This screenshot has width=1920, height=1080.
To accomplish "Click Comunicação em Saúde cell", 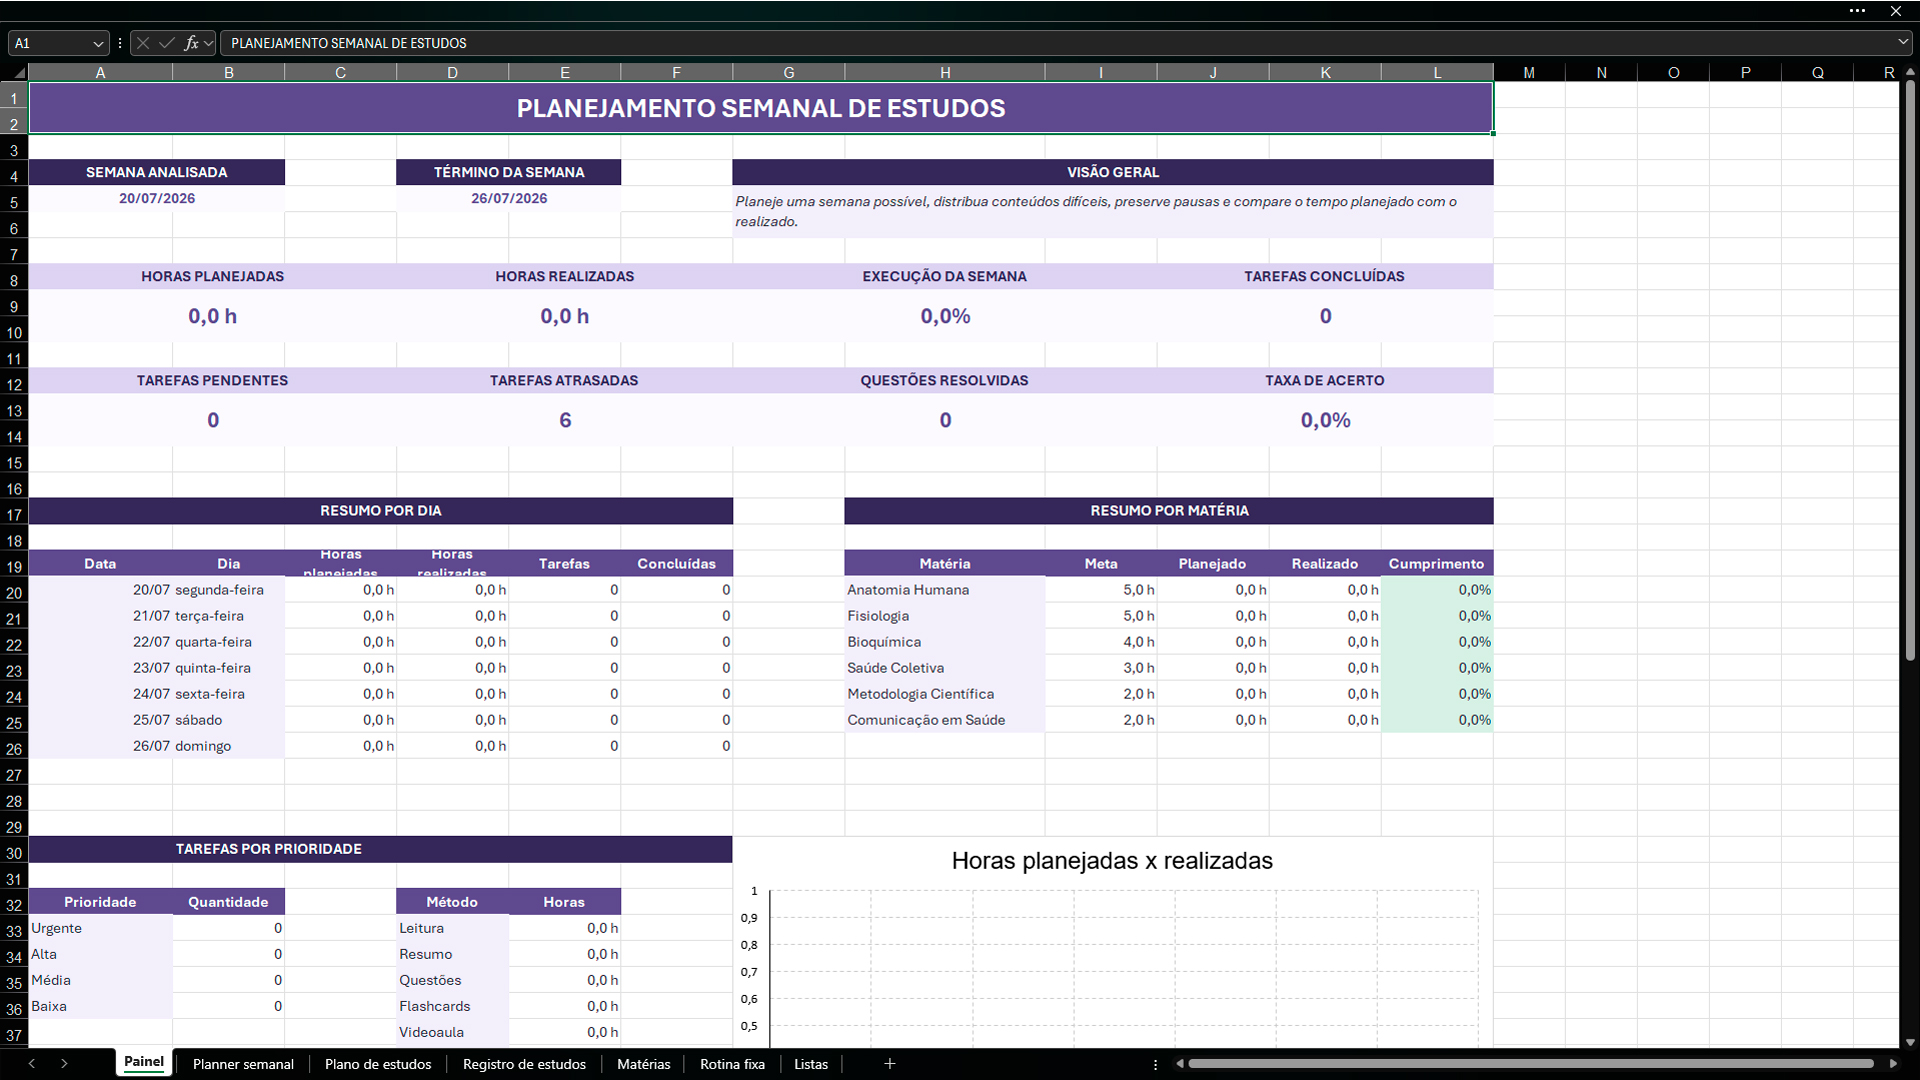I will [x=945, y=720].
